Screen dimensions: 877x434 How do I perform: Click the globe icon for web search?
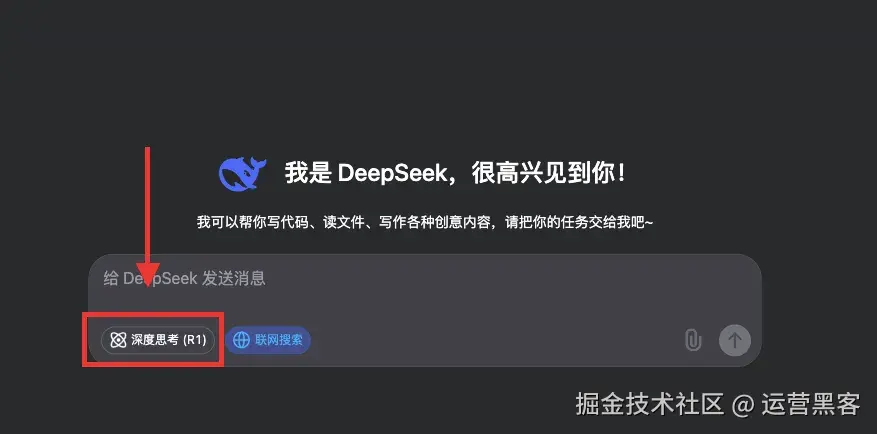tap(241, 339)
